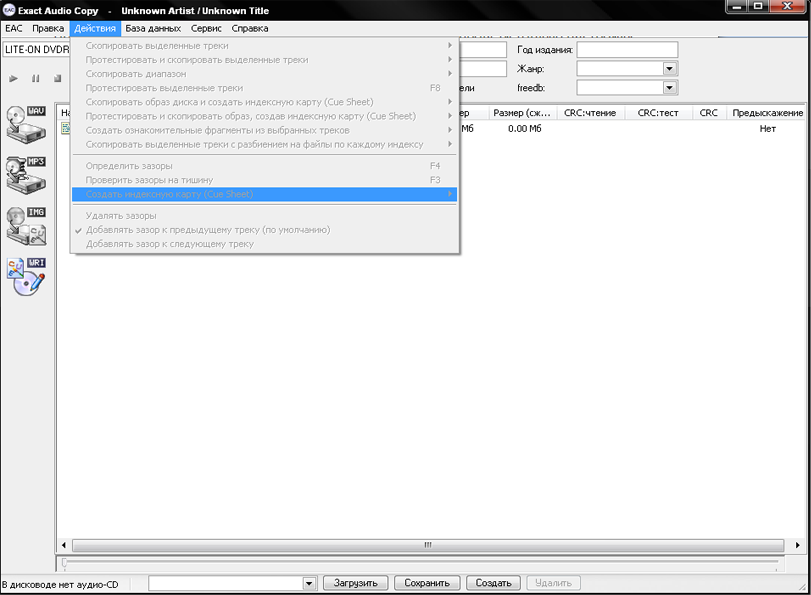Open the EAC menu

[x=14, y=28]
